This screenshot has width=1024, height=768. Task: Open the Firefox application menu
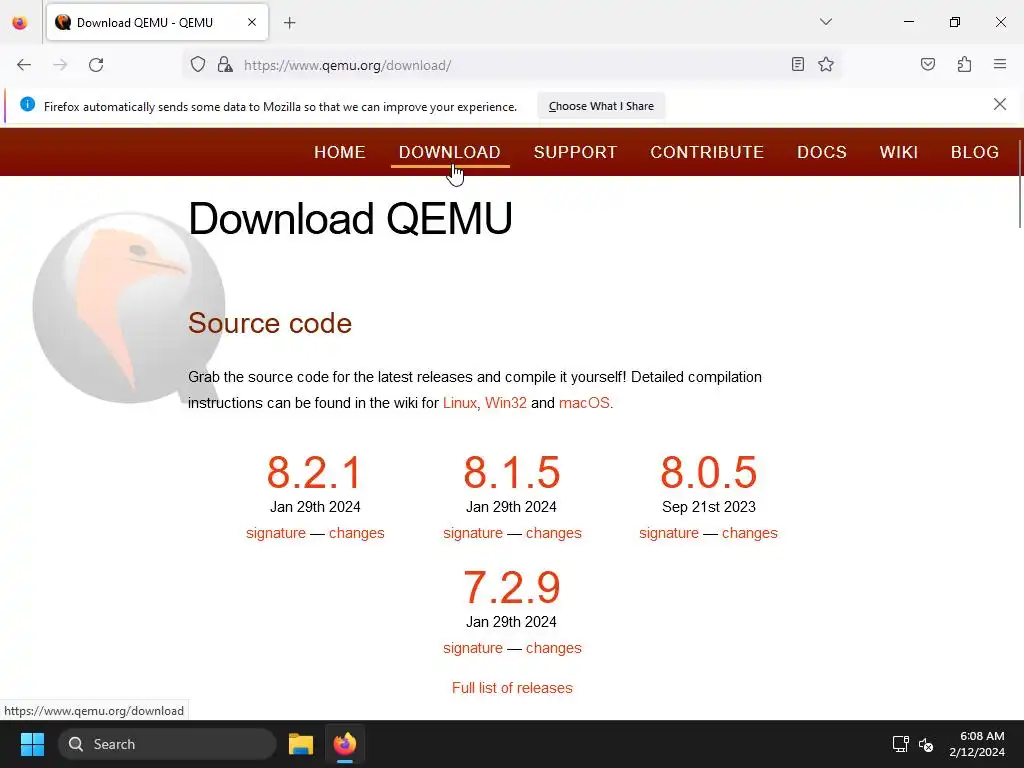click(x=1000, y=64)
